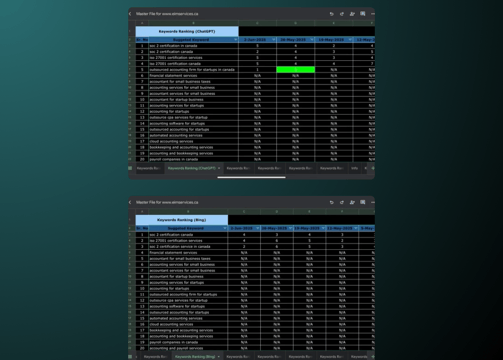Open all-sheets list in ChatGPT ranking window

[x=130, y=168]
